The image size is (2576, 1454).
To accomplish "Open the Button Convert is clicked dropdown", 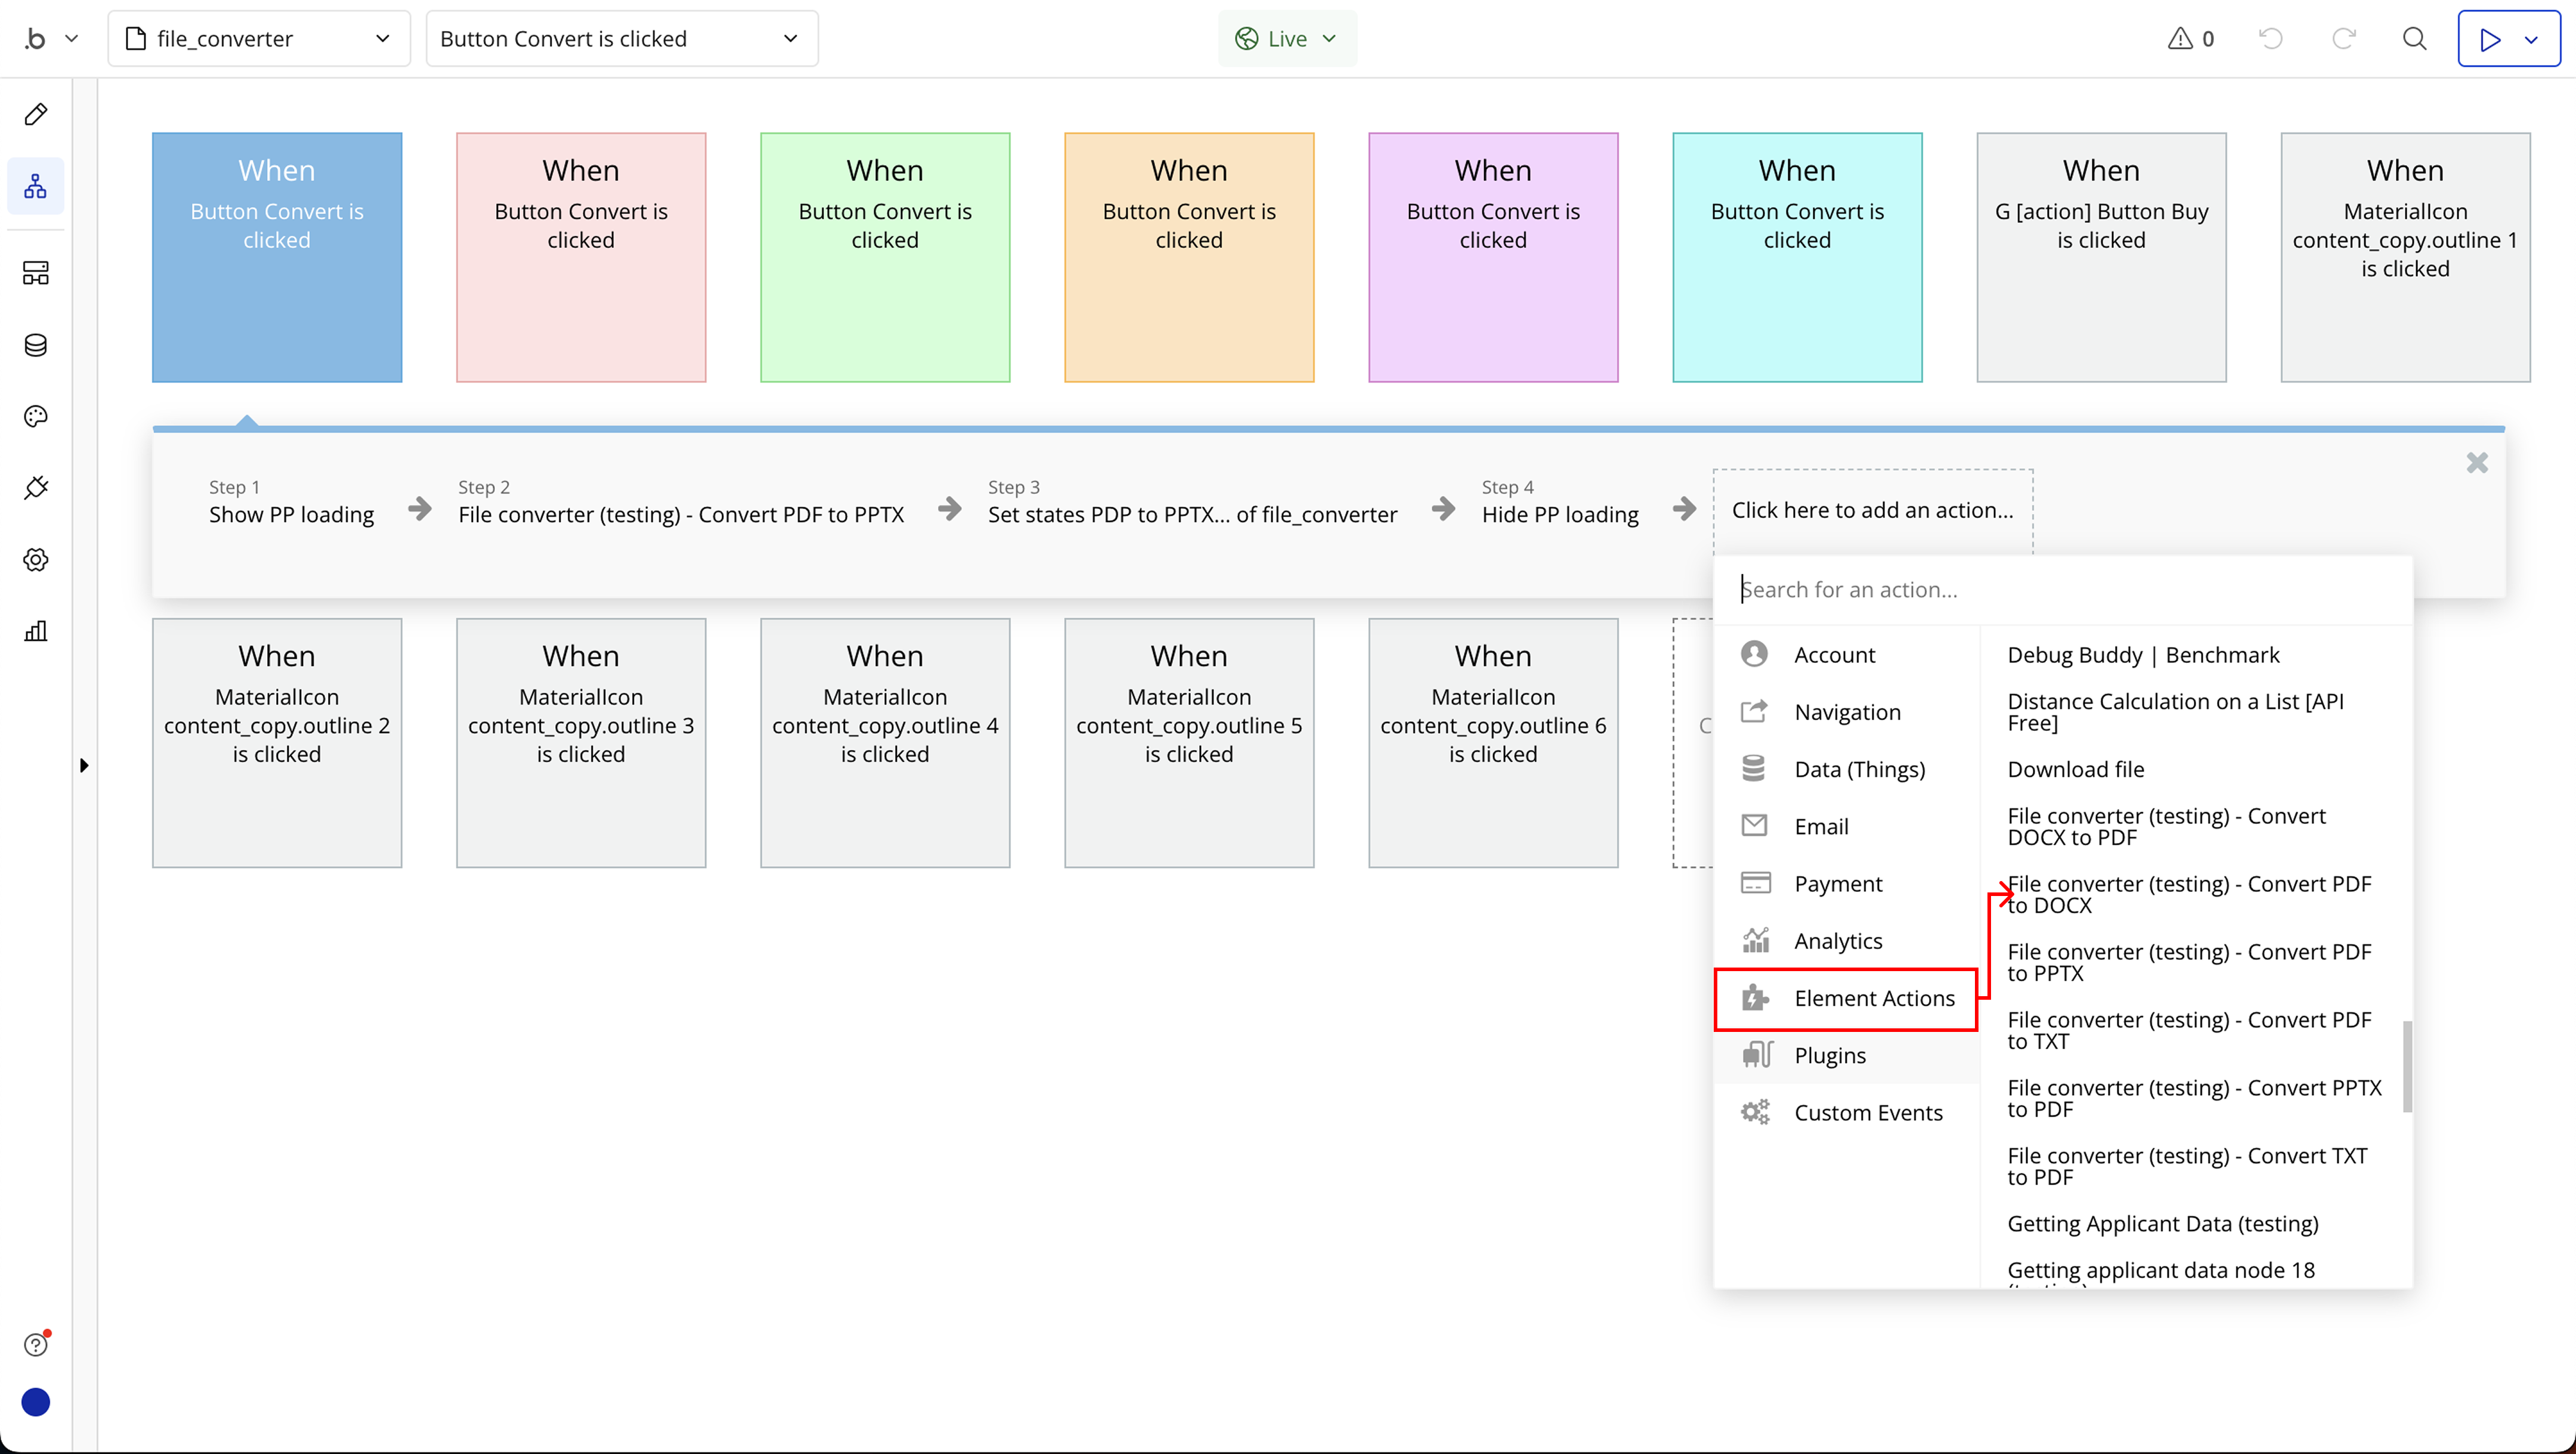I will (x=621, y=39).
